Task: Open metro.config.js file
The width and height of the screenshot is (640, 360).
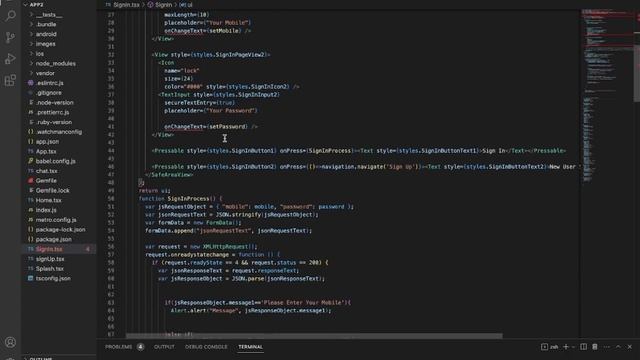Action: 56,220
